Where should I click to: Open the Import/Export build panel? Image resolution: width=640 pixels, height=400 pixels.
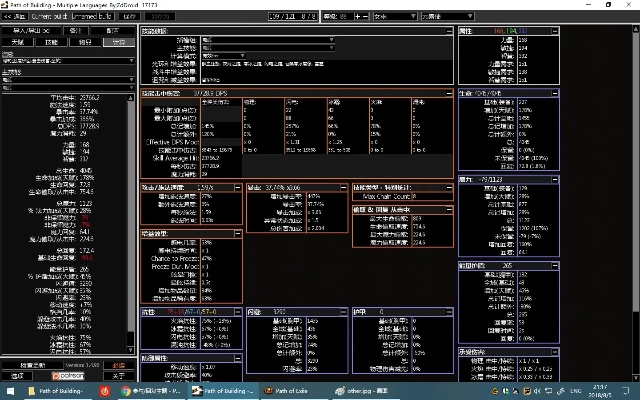(31, 31)
